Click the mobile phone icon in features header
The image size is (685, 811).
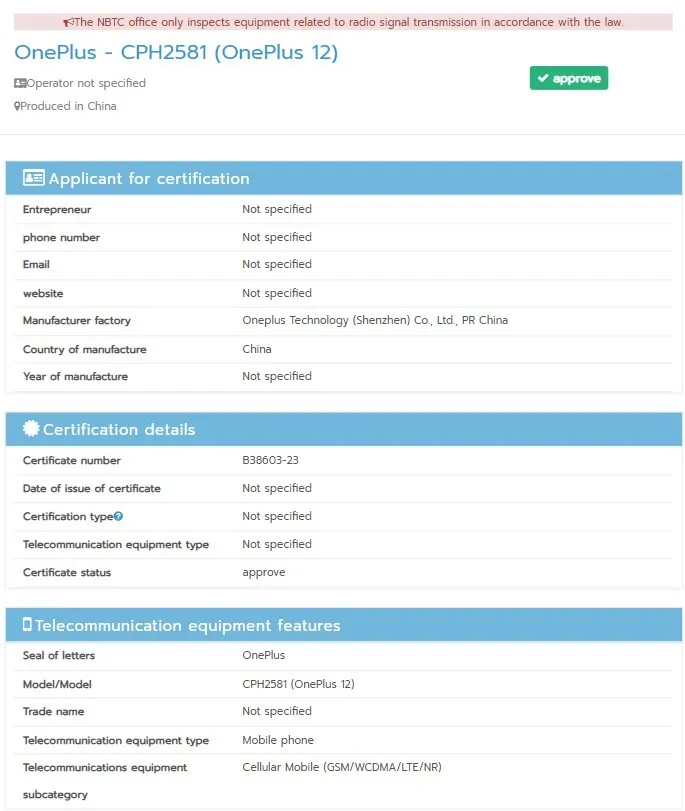pos(27,625)
